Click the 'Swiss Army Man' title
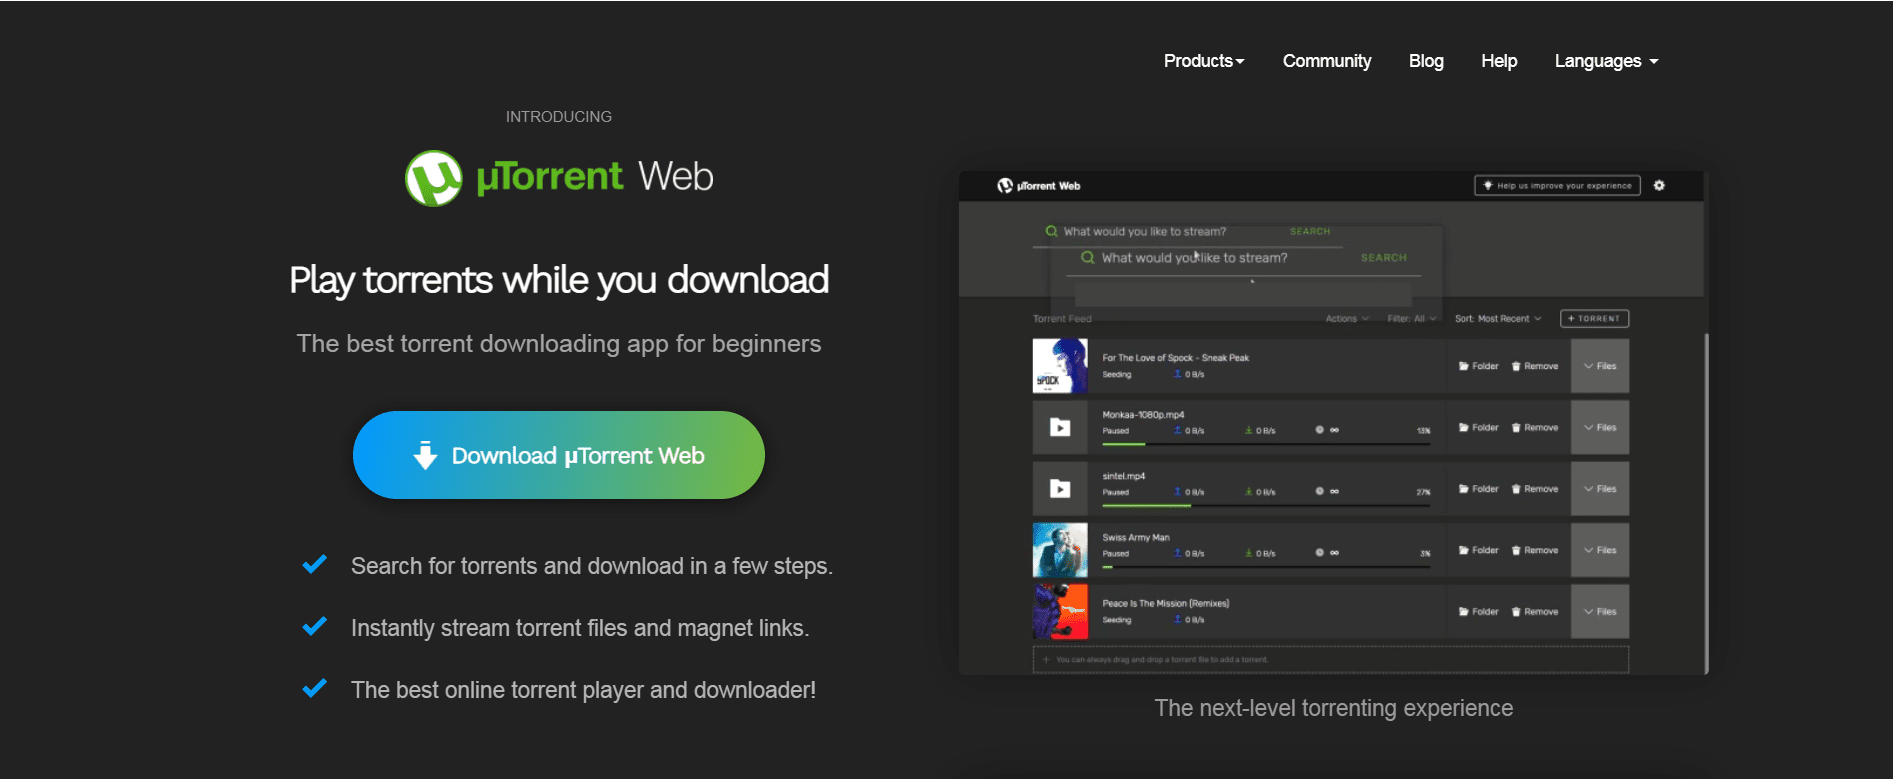 [x=1136, y=537]
